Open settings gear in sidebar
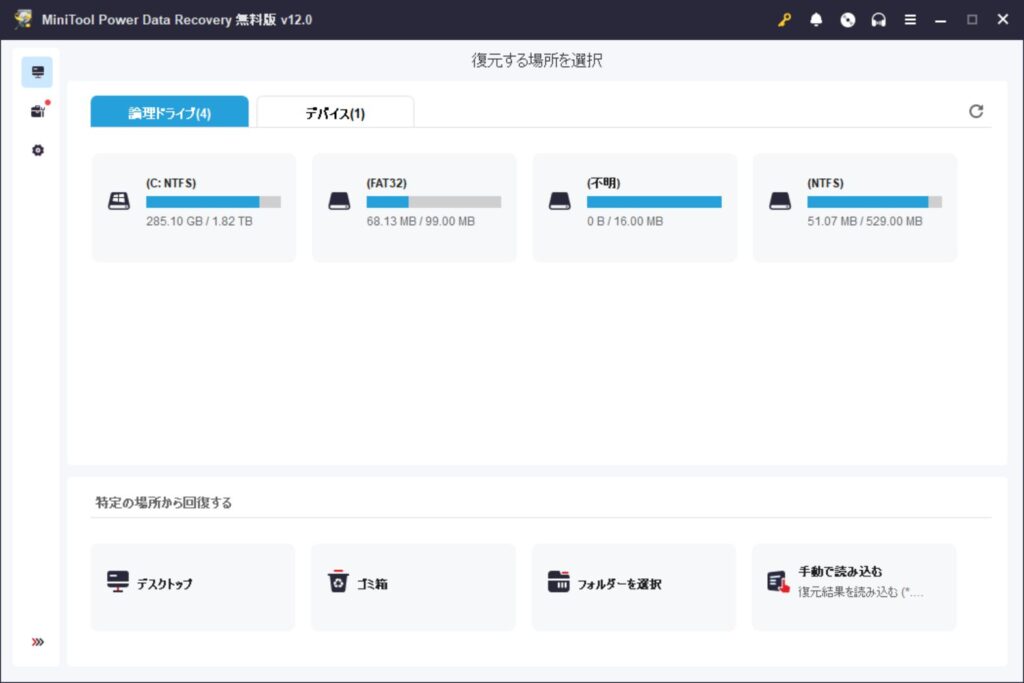This screenshot has width=1024, height=683. (x=38, y=150)
